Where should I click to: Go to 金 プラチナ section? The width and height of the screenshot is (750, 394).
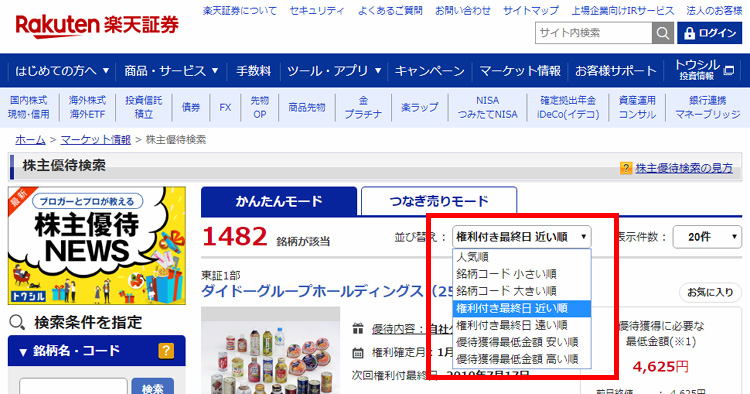click(364, 107)
